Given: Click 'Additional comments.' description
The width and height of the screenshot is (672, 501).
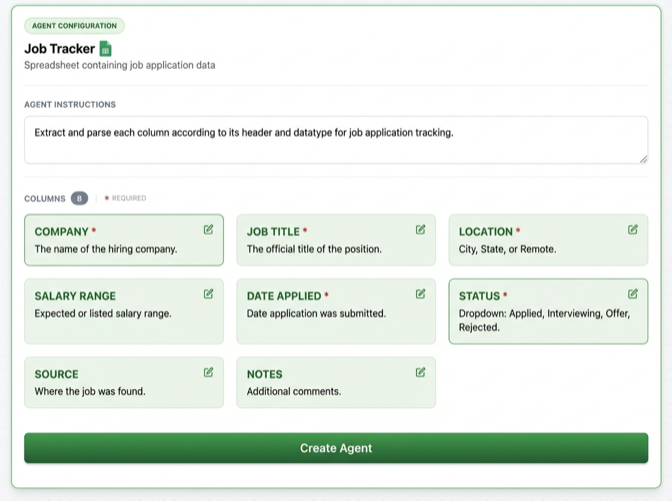Looking at the screenshot, I should (294, 391).
